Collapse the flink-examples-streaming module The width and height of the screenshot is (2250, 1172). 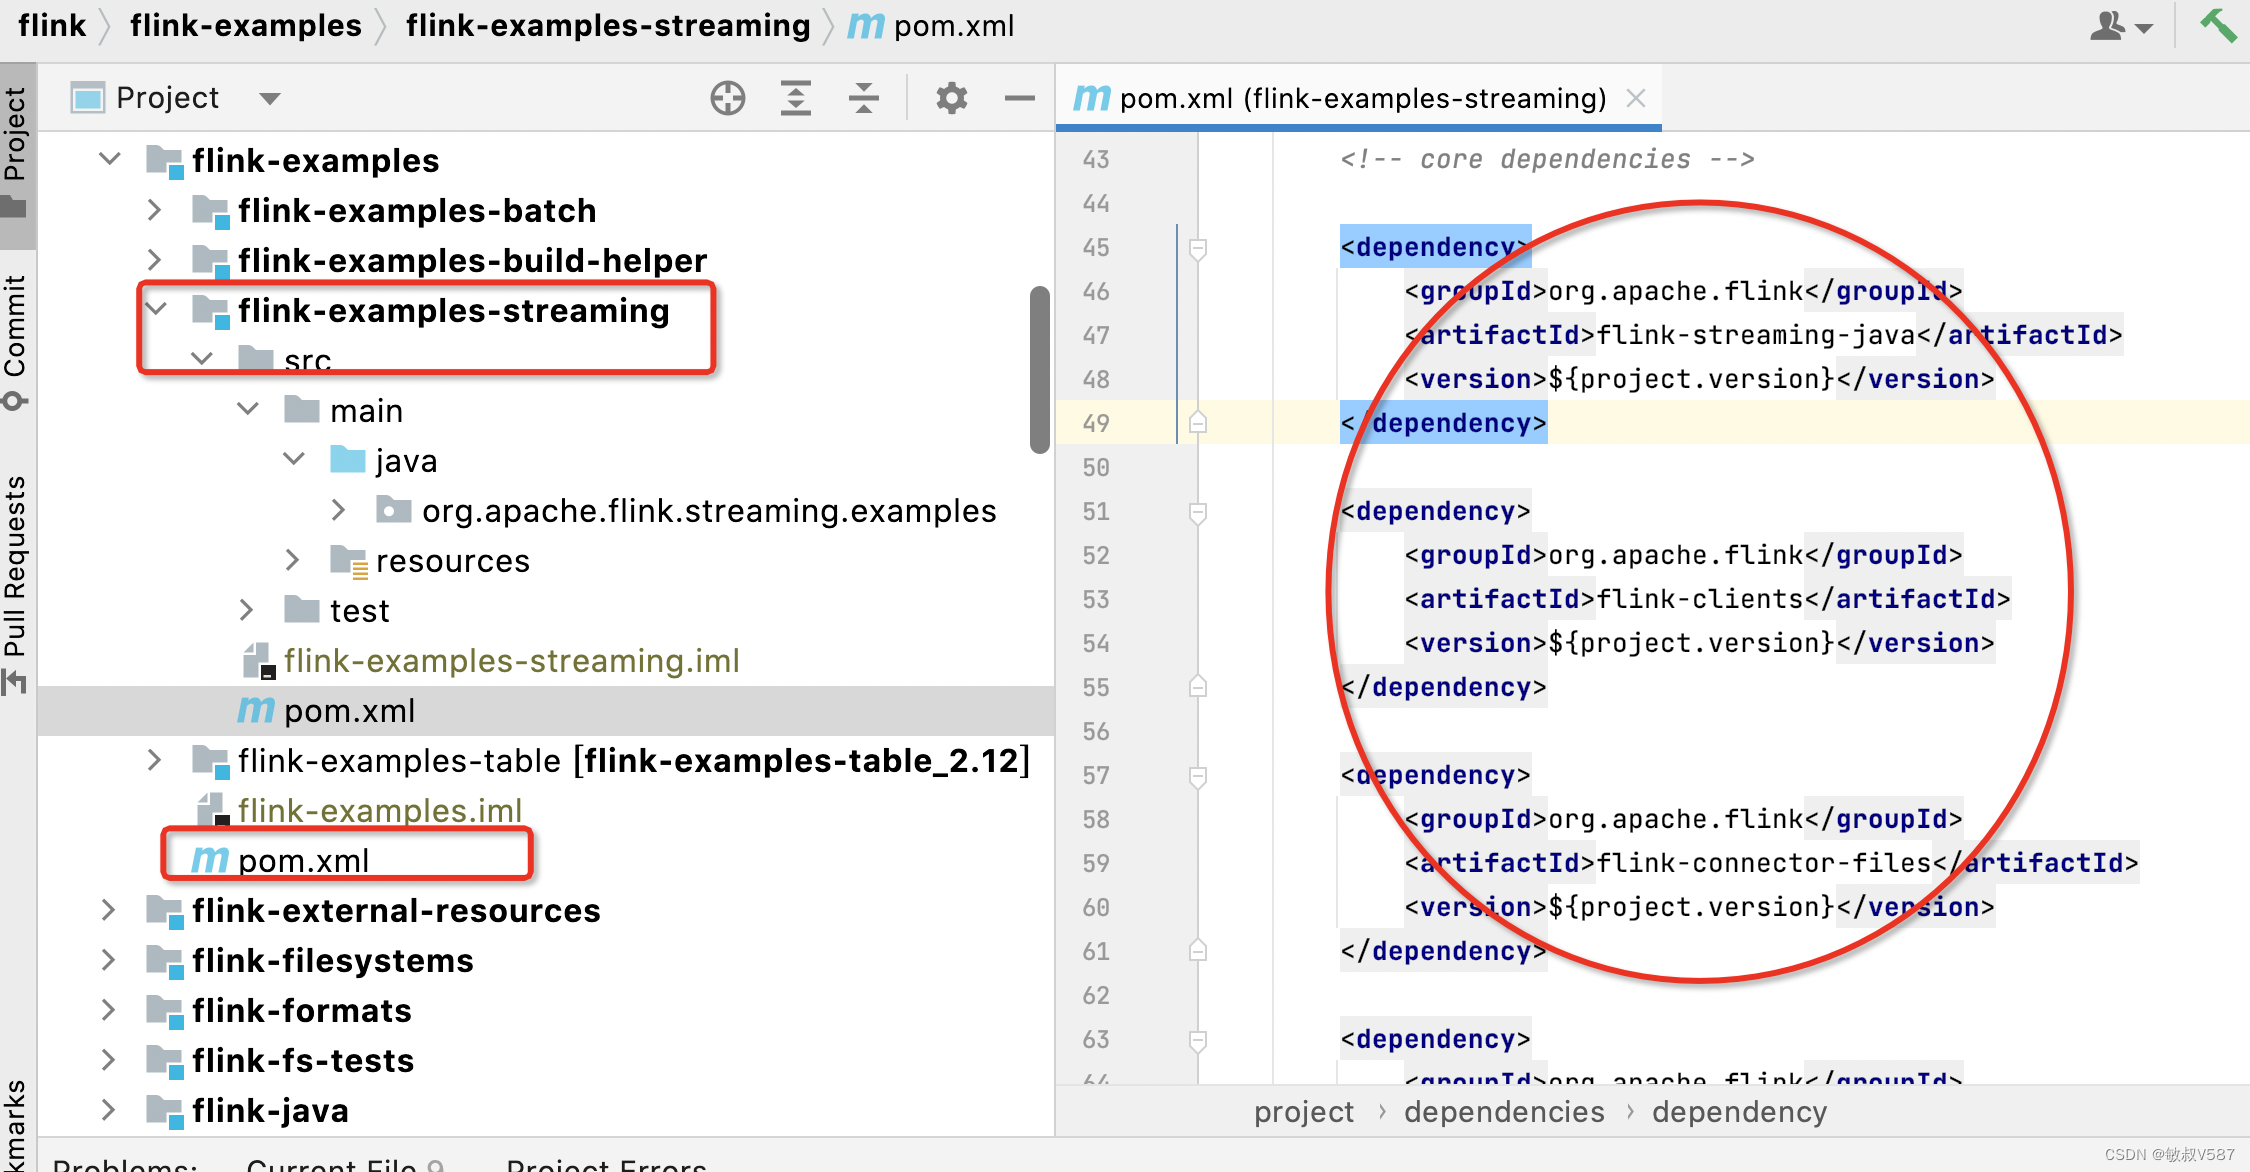[x=156, y=310]
